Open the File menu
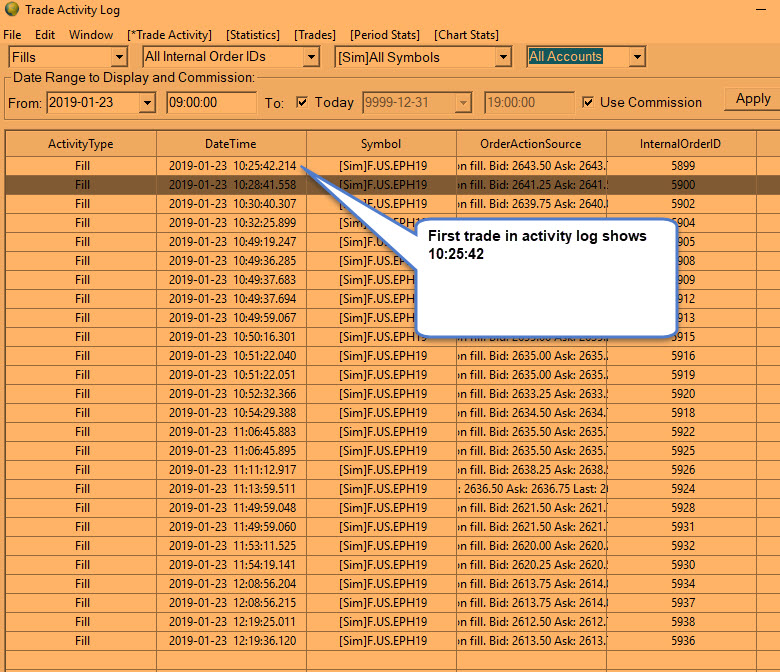 (12, 35)
